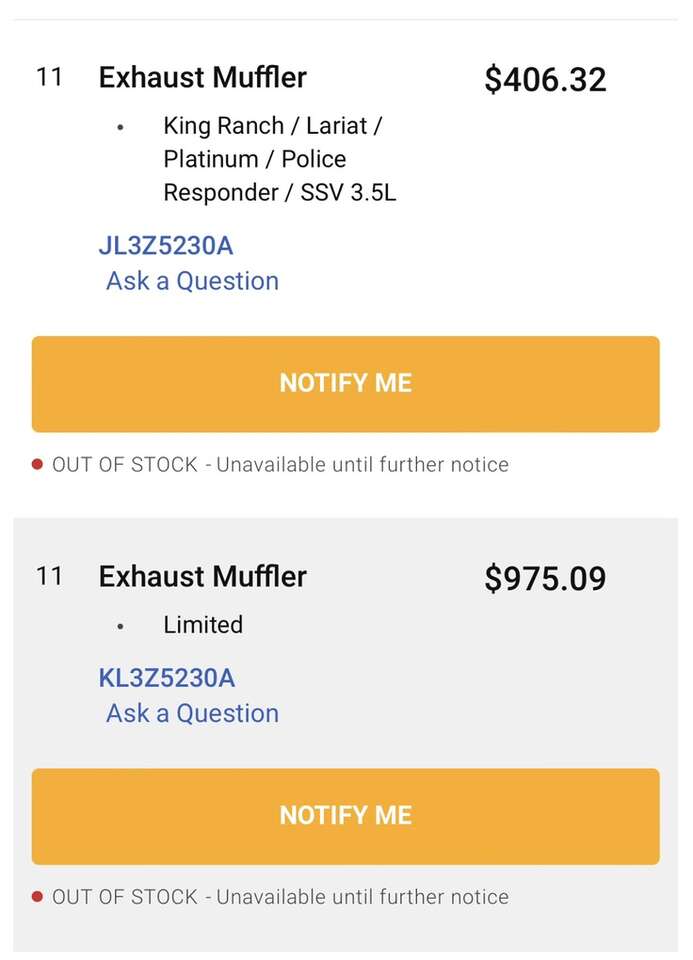Click NOTIFY ME for the $975.09 muffler
Screen dimensions: 693x960
pos(345,816)
